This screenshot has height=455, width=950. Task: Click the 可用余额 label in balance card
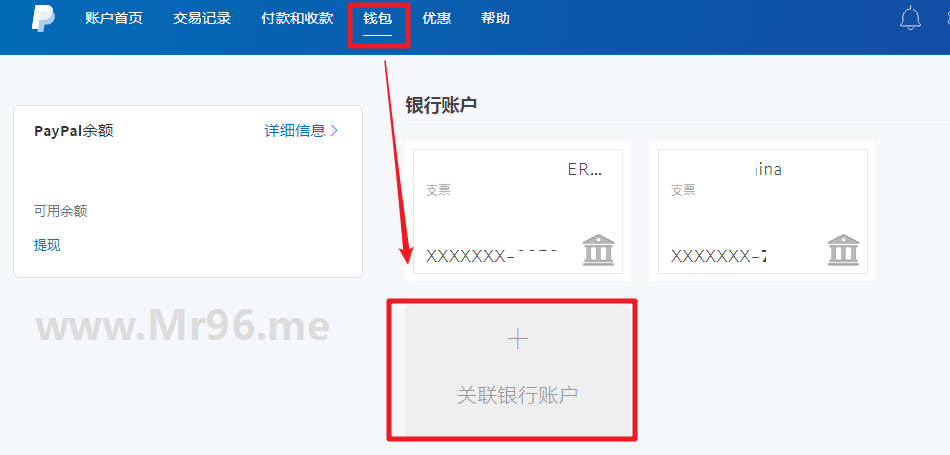61,211
